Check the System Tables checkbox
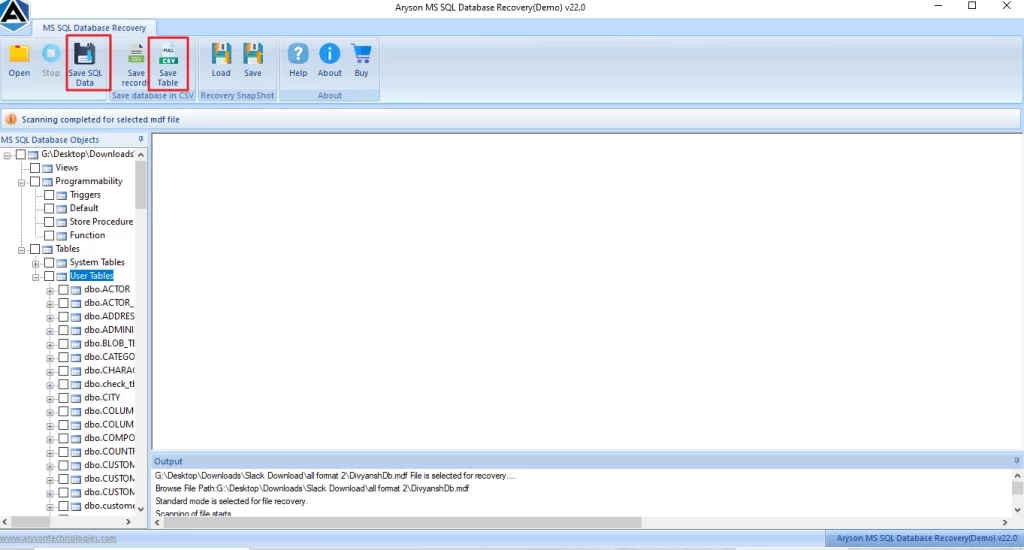Image resolution: width=1024 pixels, height=550 pixels. 49,263
